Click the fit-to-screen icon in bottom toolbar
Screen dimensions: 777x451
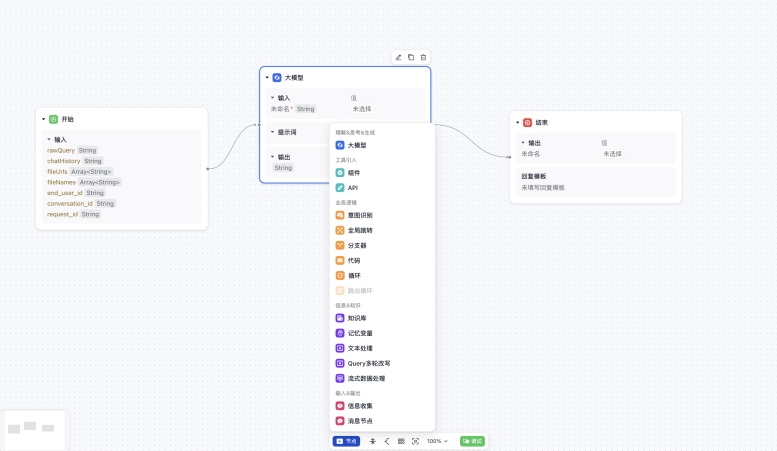coord(415,441)
